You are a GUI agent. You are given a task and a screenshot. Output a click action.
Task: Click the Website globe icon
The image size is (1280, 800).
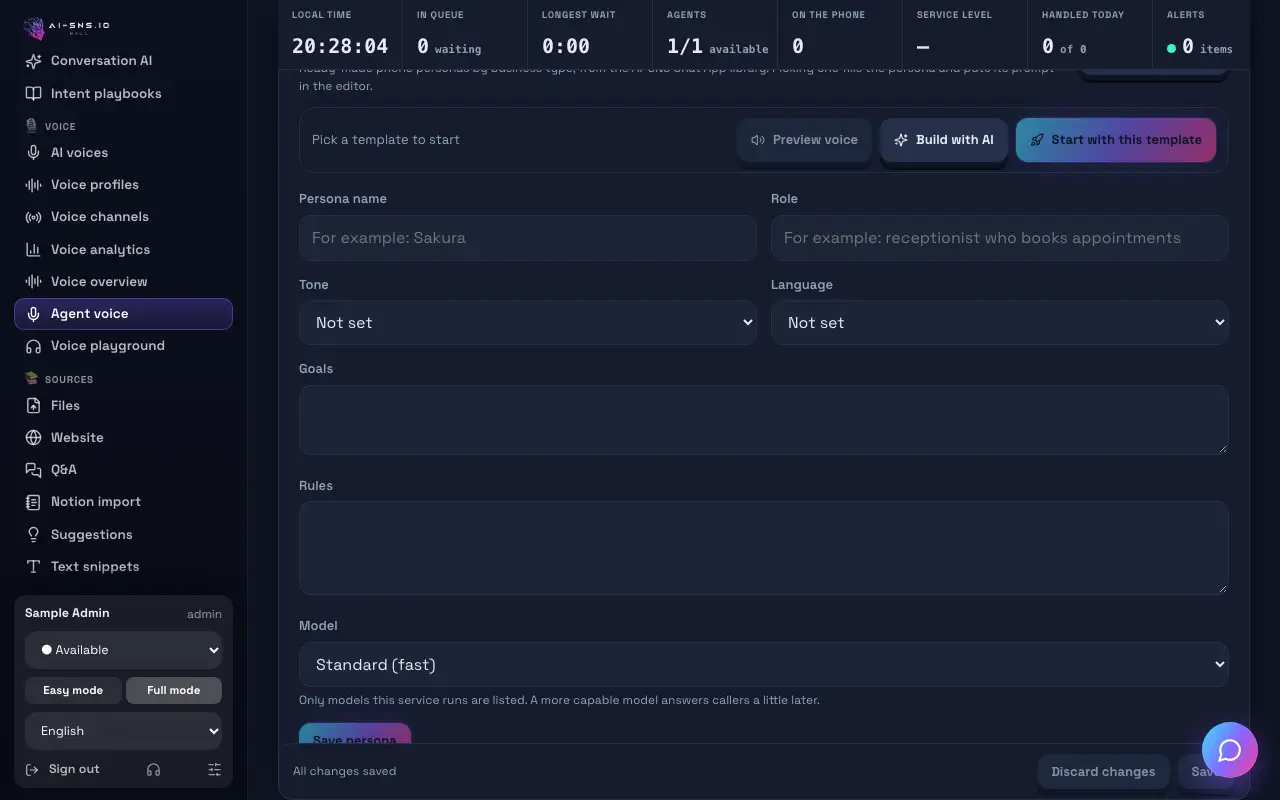click(33, 438)
